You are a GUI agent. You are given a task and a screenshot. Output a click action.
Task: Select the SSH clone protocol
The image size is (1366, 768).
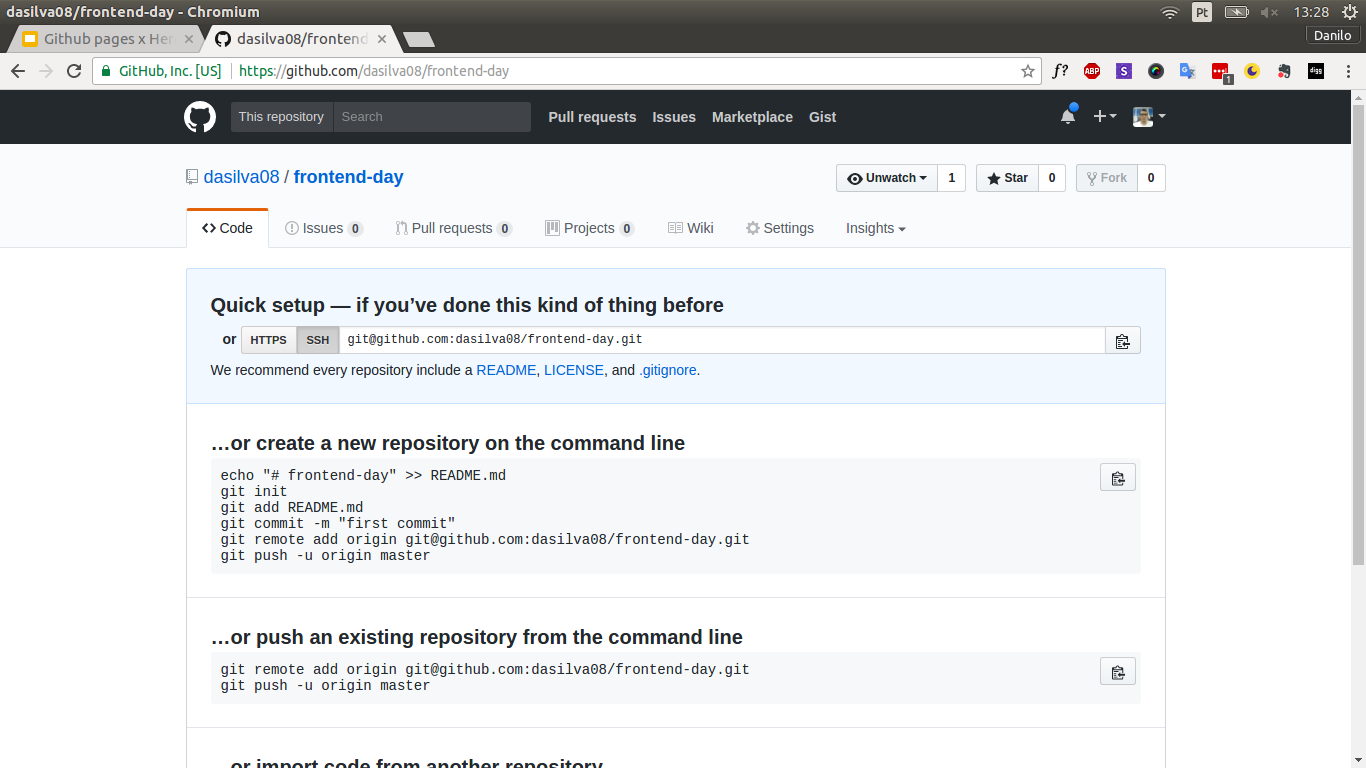click(x=318, y=340)
